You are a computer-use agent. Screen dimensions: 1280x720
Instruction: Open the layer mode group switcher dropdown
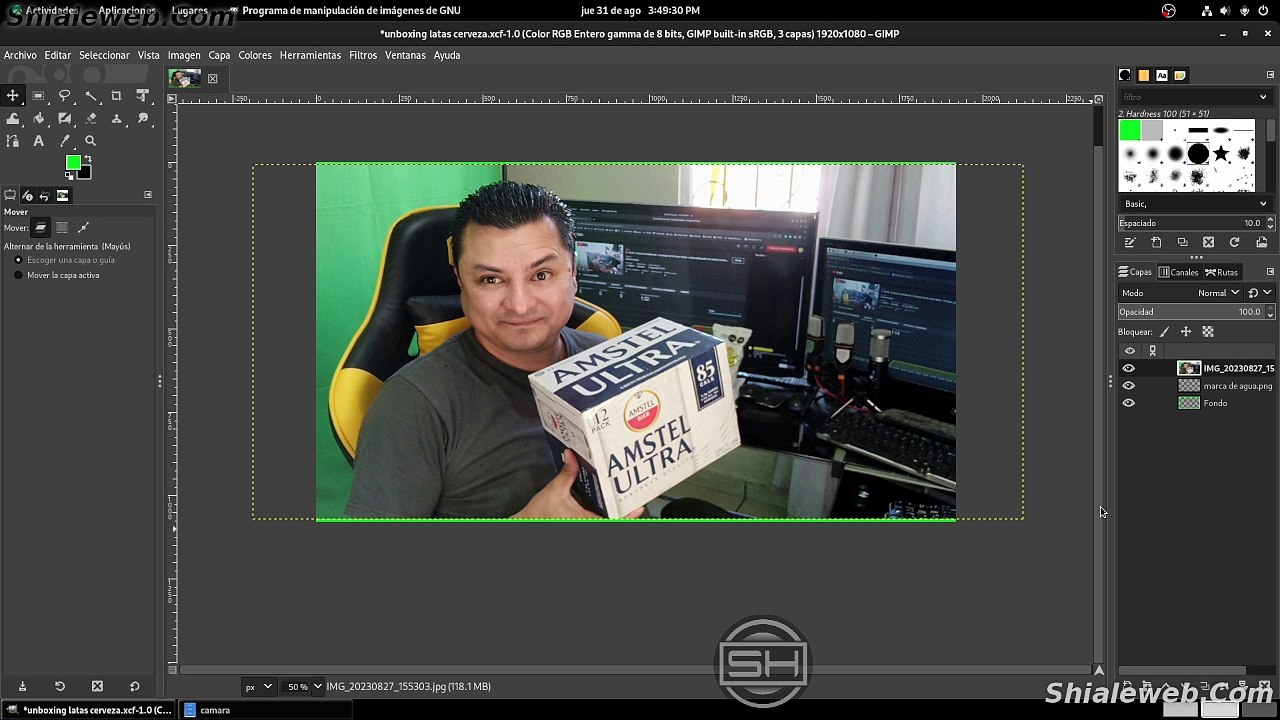coord(1260,293)
